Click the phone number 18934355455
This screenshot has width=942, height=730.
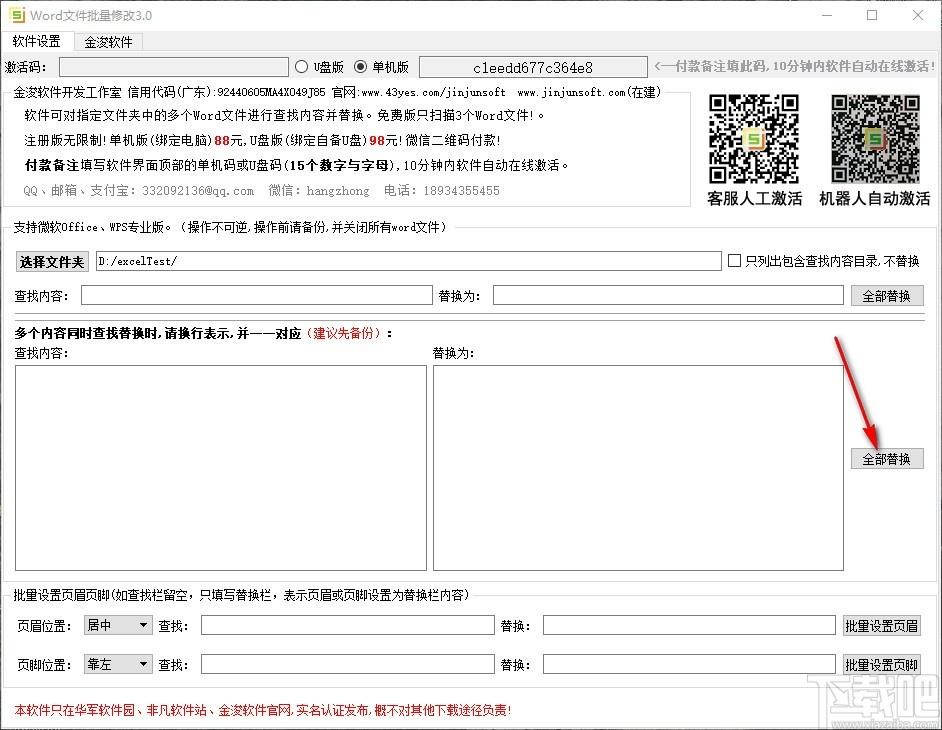(461, 191)
